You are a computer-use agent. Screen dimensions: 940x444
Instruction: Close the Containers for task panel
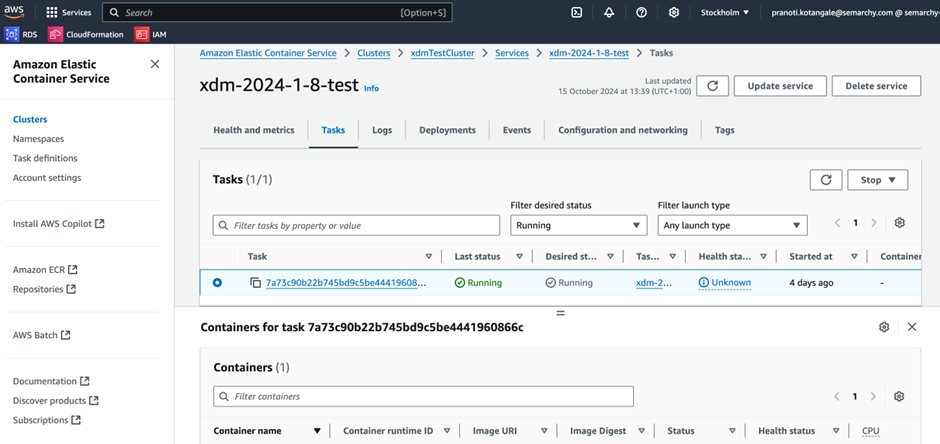click(x=912, y=327)
